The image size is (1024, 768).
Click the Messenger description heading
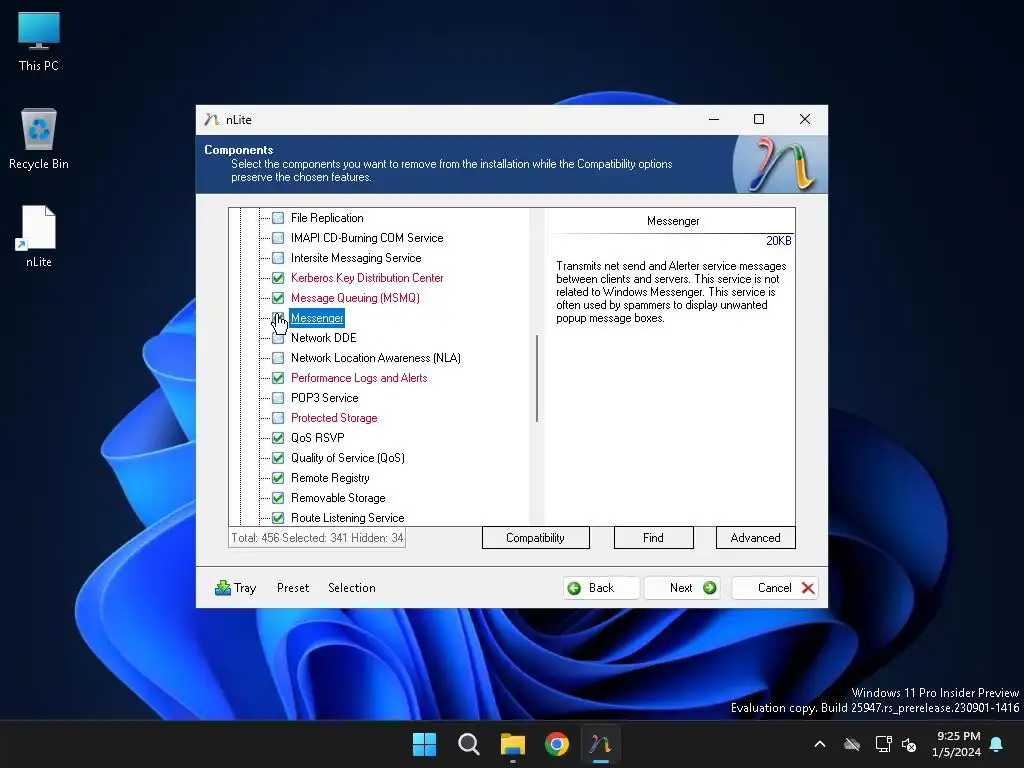tap(673, 221)
